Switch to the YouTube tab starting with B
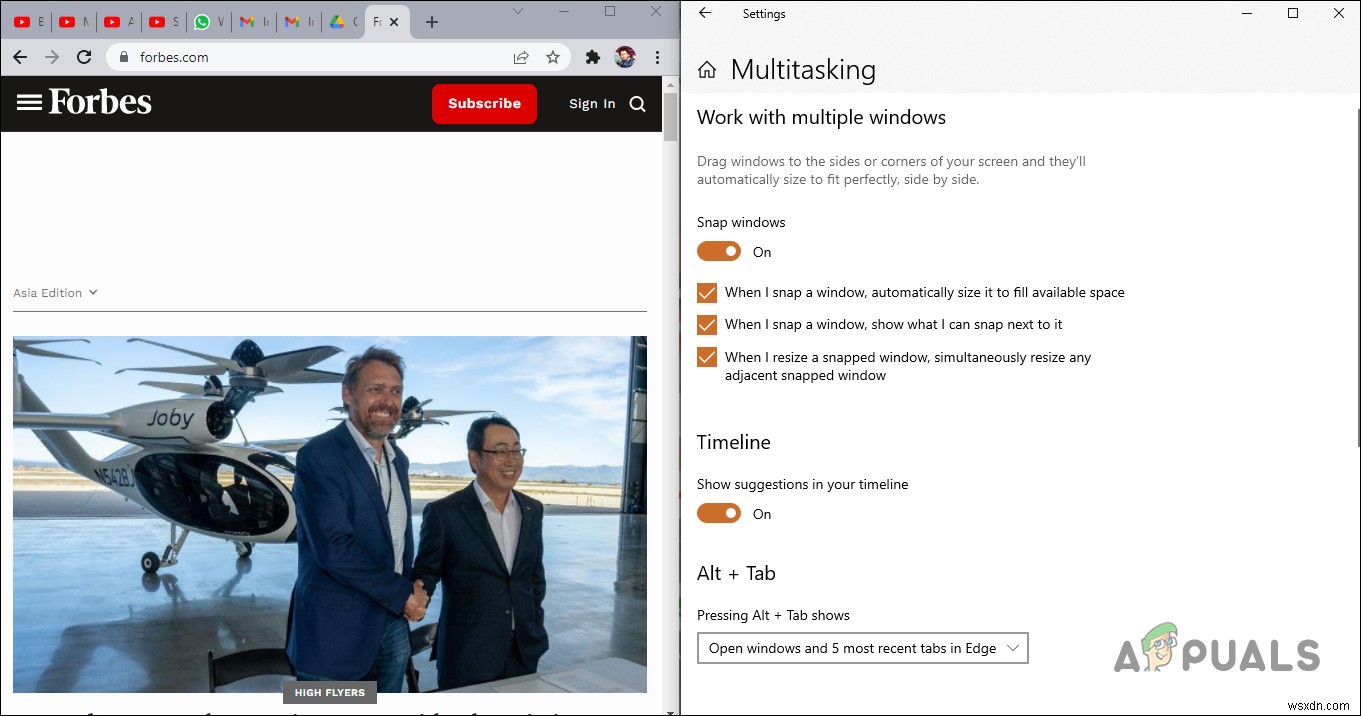This screenshot has height=716, width=1361. pyautogui.click(x=28, y=22)
